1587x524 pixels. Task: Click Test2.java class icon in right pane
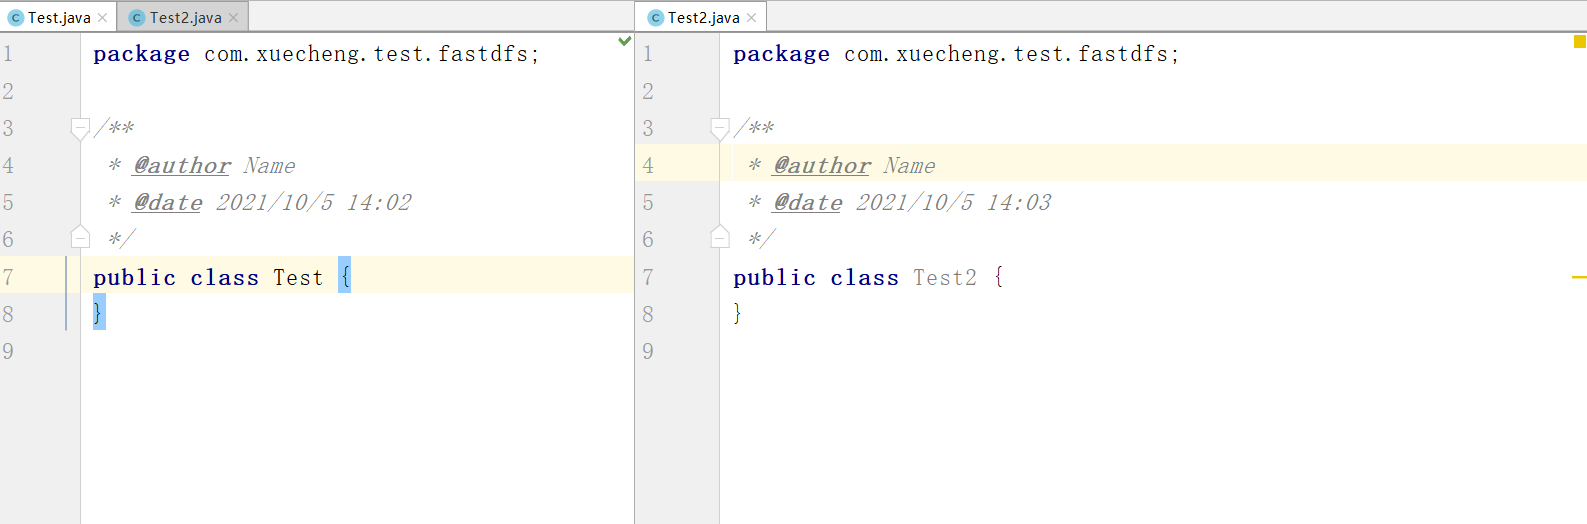point(656,18)
